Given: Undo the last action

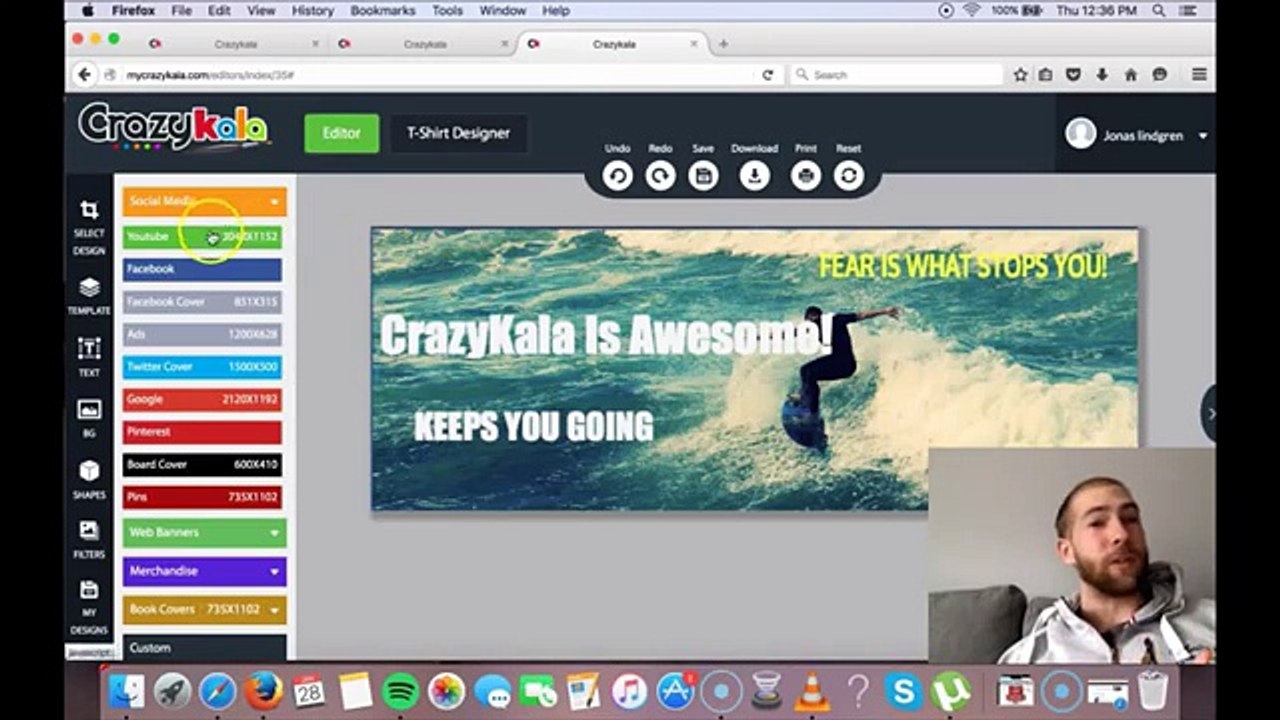Looking at the screenshot, I should (x=617, y=176).
